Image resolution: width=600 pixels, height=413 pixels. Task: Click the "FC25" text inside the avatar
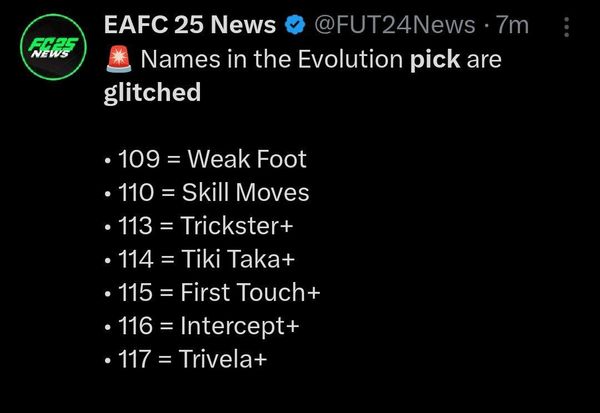click(54, 43)
